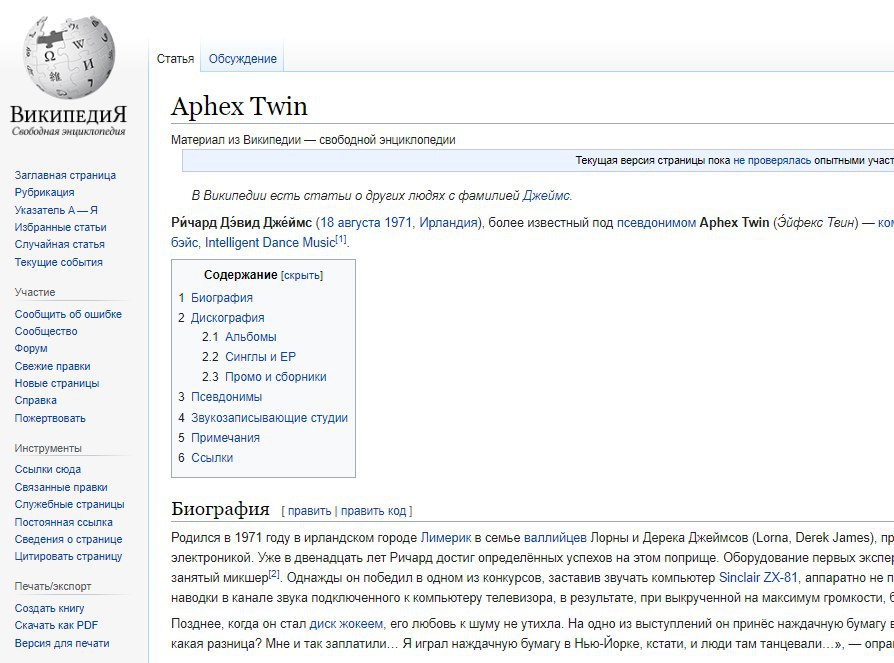
Task: Open Сведения о странице
Action: pos(68,539)
